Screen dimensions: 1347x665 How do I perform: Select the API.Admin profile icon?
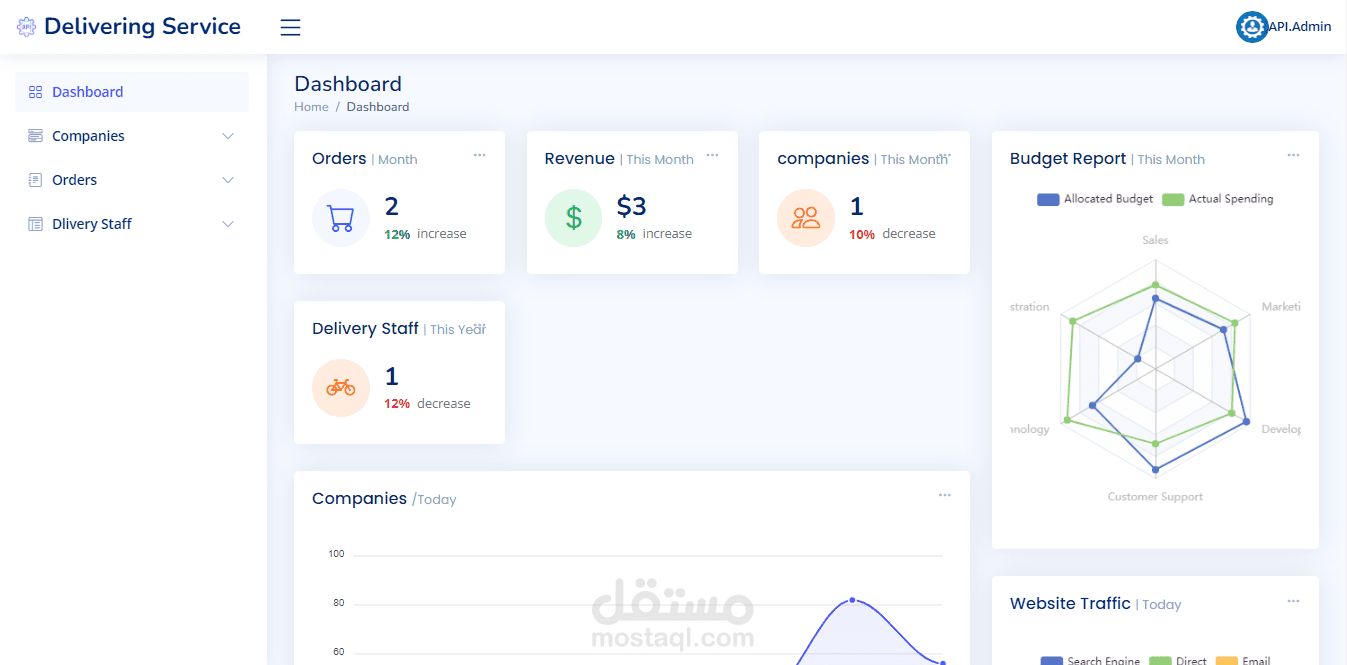1252,27
